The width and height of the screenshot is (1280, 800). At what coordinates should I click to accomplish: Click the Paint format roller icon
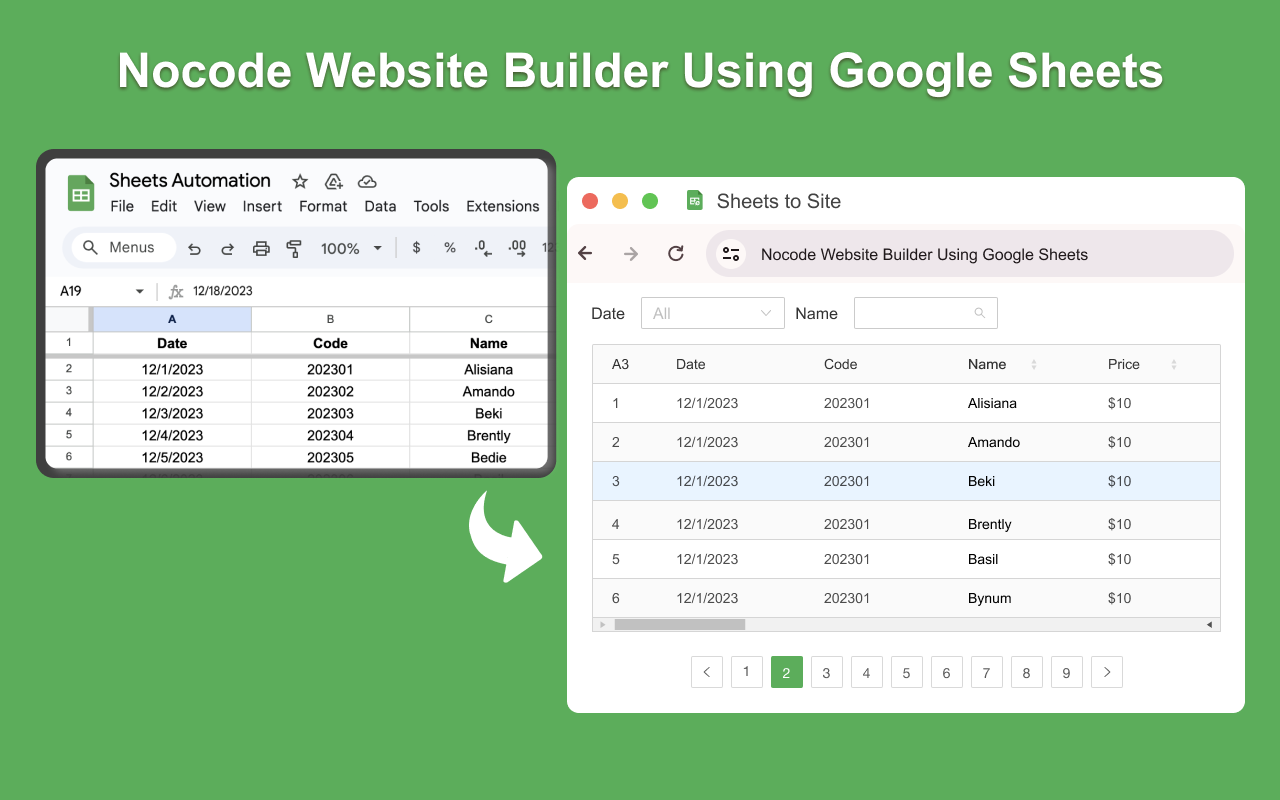coord(294,248)
